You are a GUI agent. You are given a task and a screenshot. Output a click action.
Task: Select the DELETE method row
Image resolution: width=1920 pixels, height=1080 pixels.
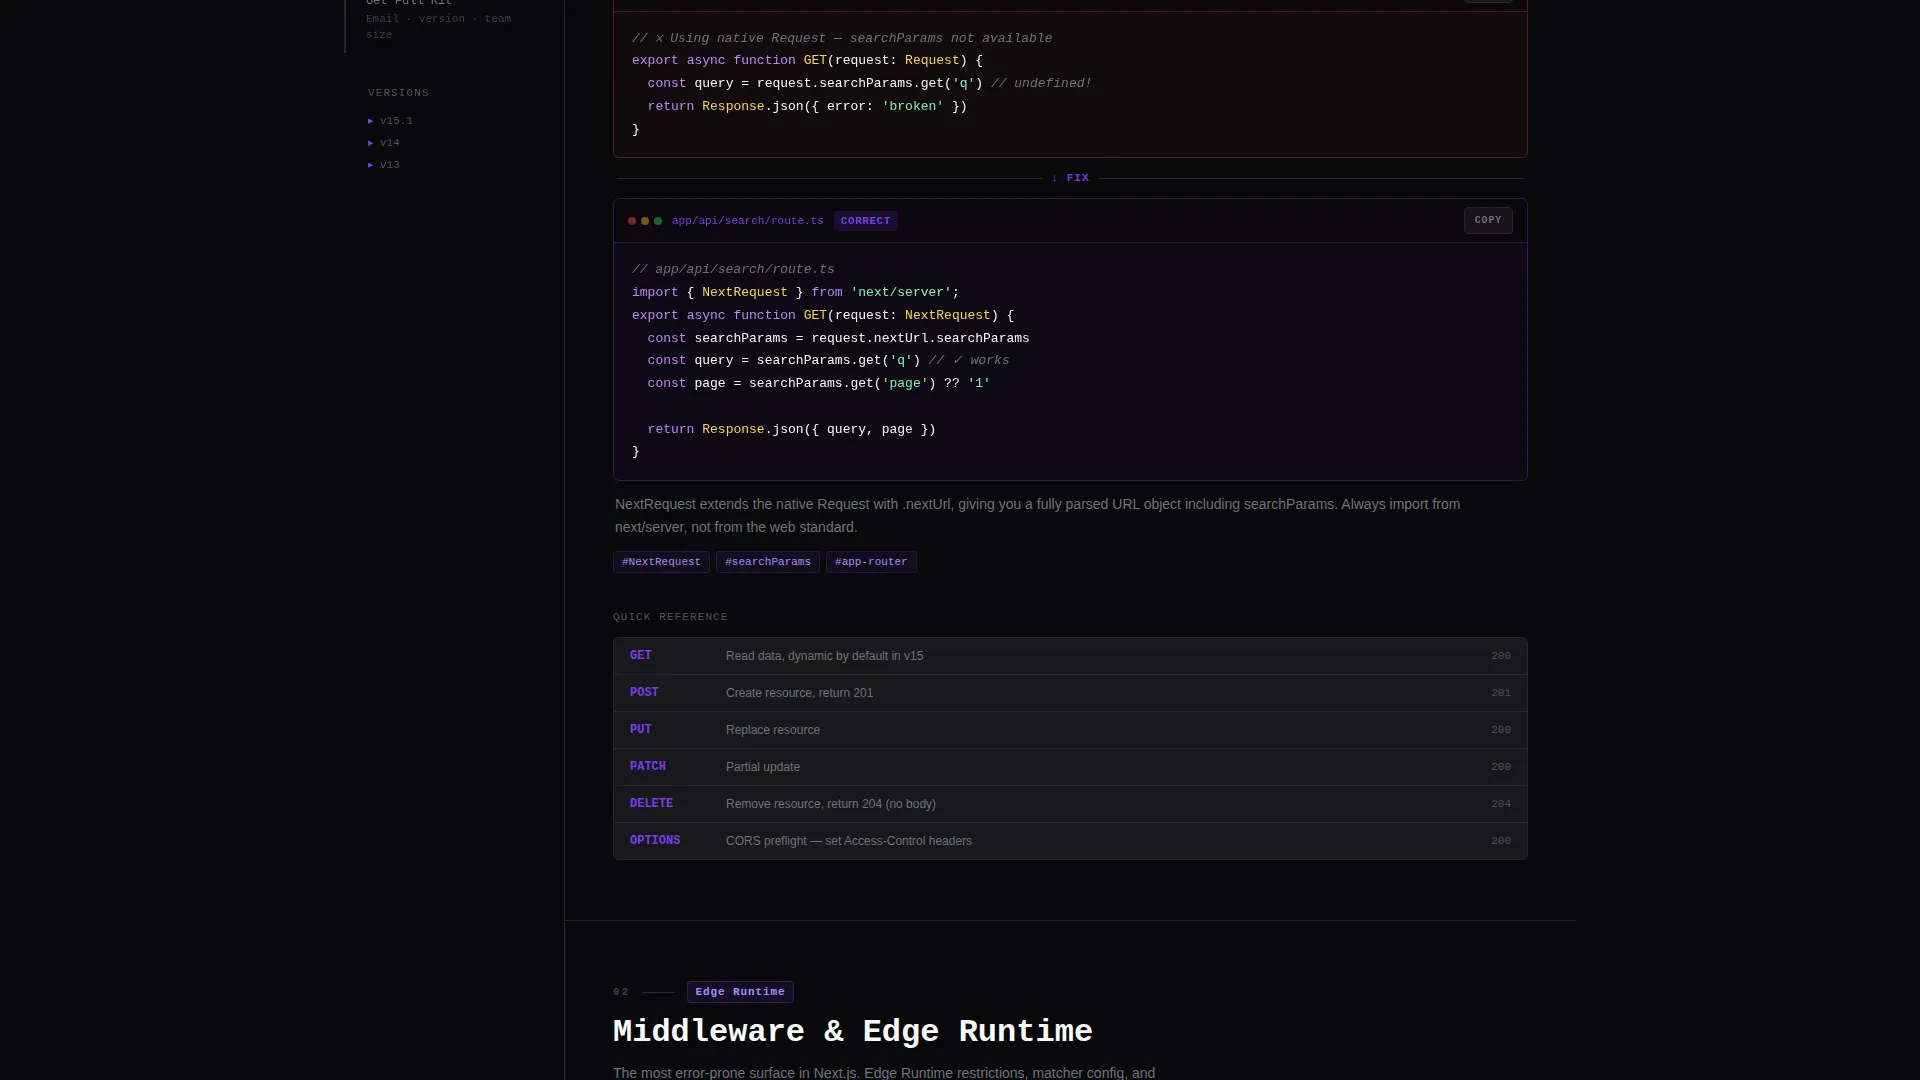(1070, 804)
